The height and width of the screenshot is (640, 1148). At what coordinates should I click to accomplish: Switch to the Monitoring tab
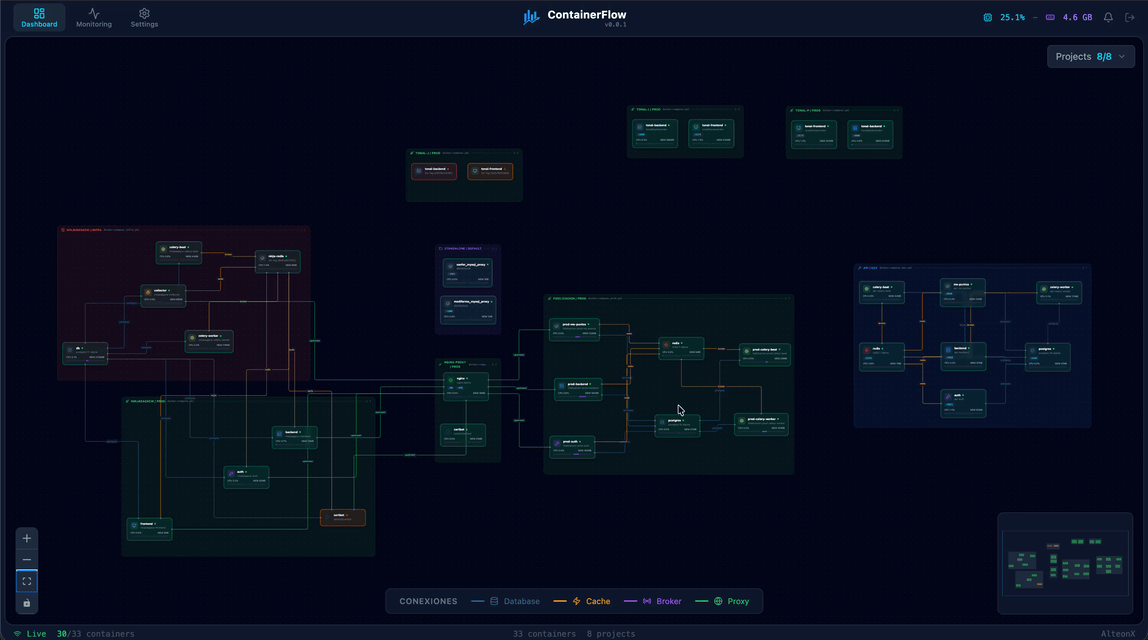point(94,18)
